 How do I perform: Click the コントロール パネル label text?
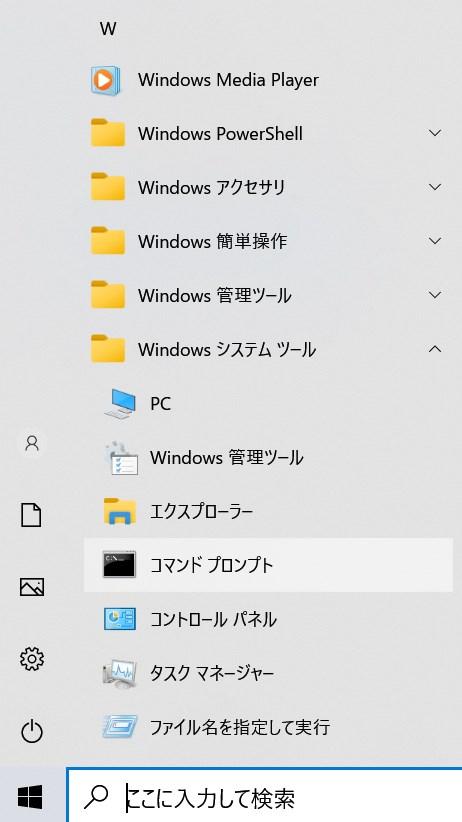(x=213, y=620)
